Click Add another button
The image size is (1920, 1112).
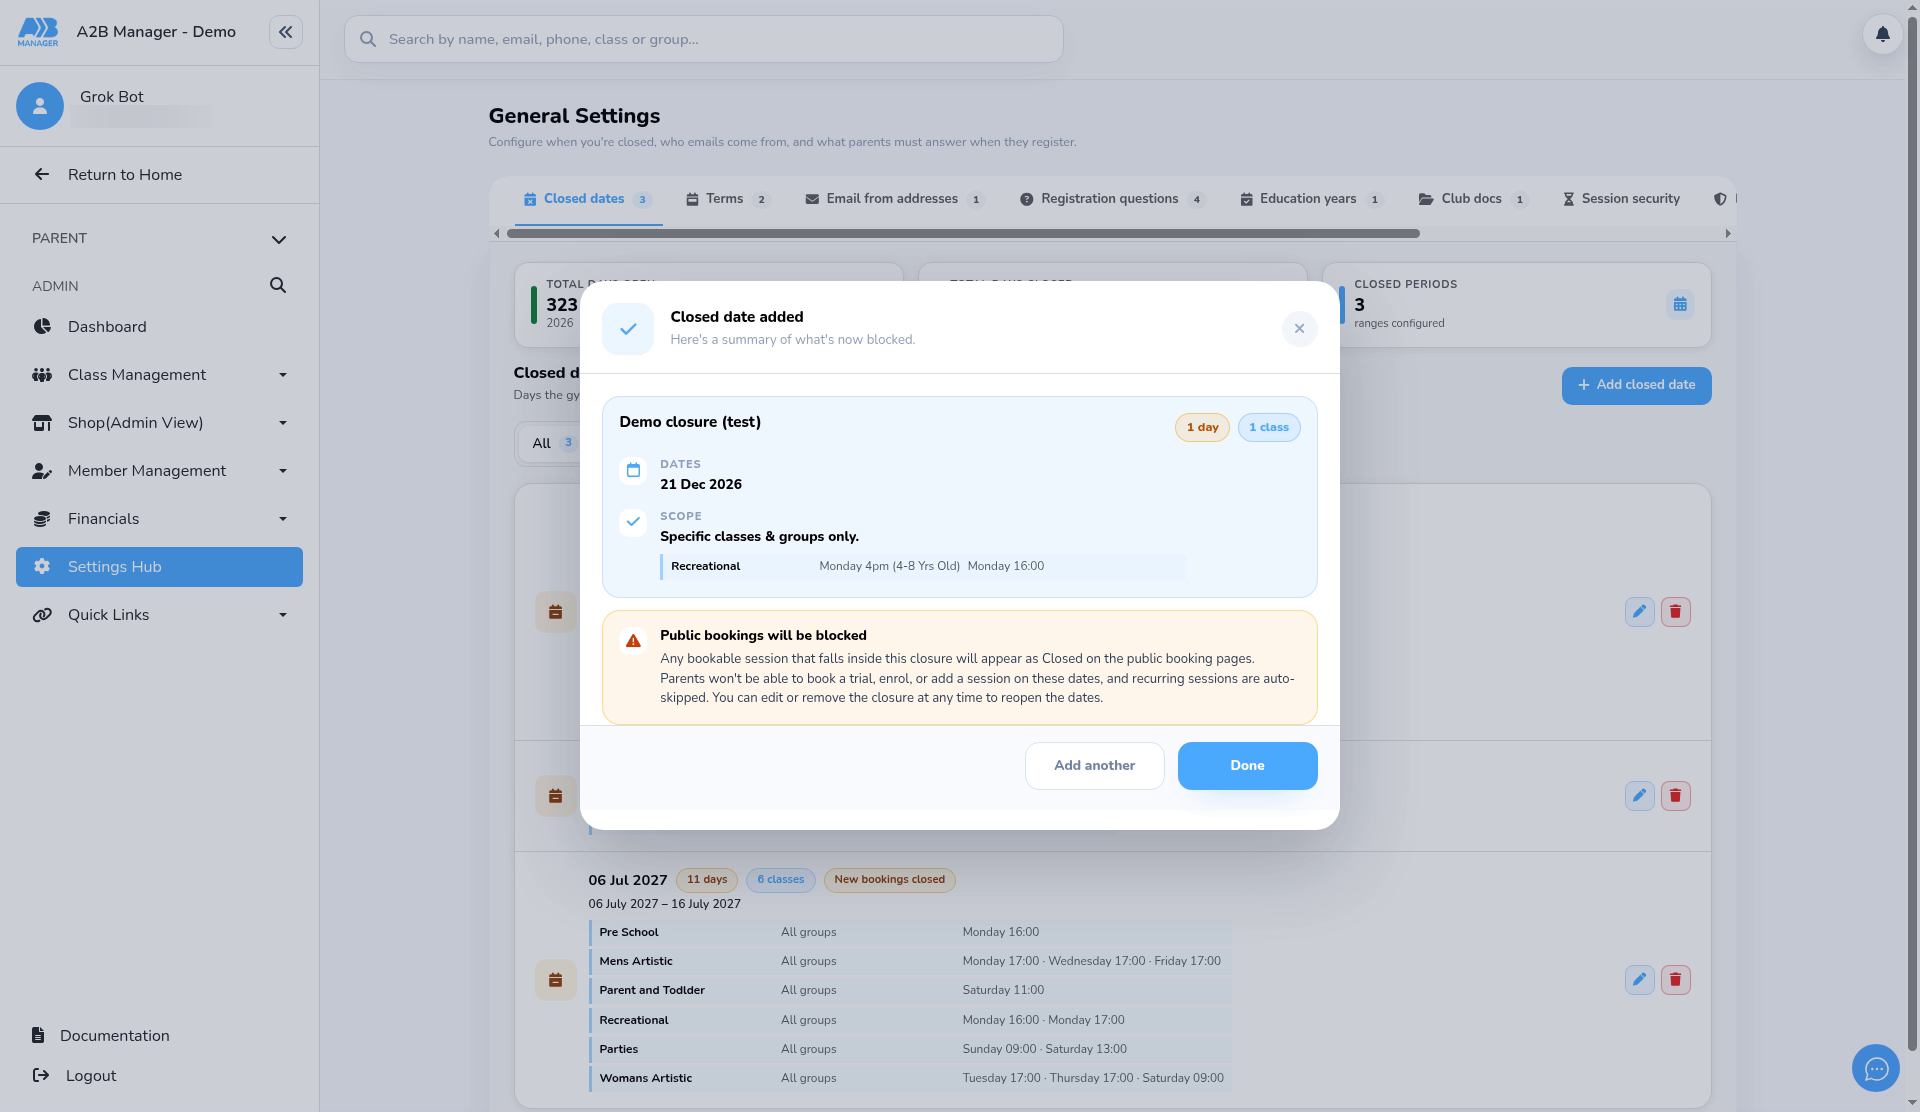click(x=1094, y=766)
